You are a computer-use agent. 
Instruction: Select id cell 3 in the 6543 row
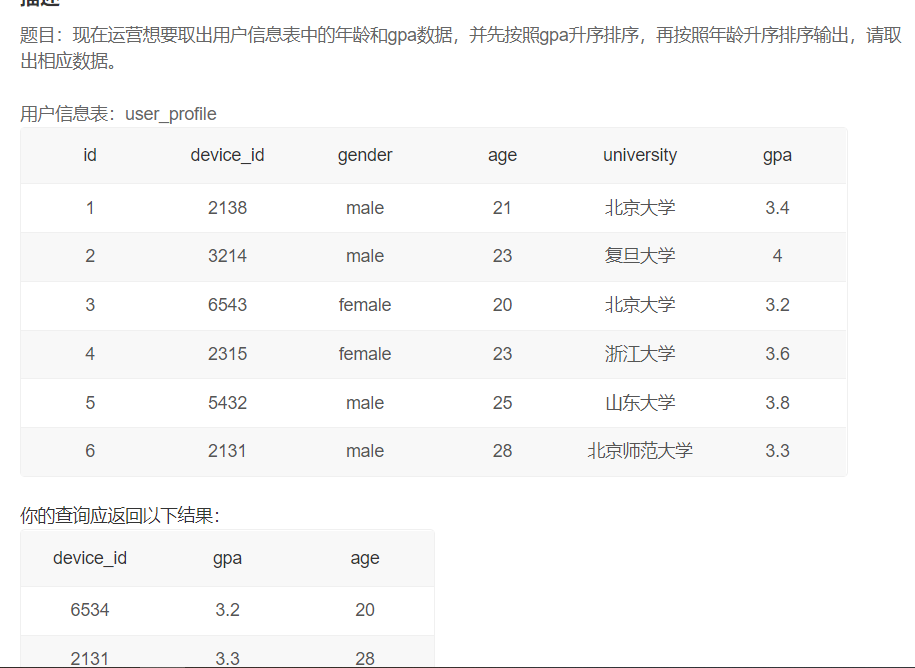click(x=90, y=305)
